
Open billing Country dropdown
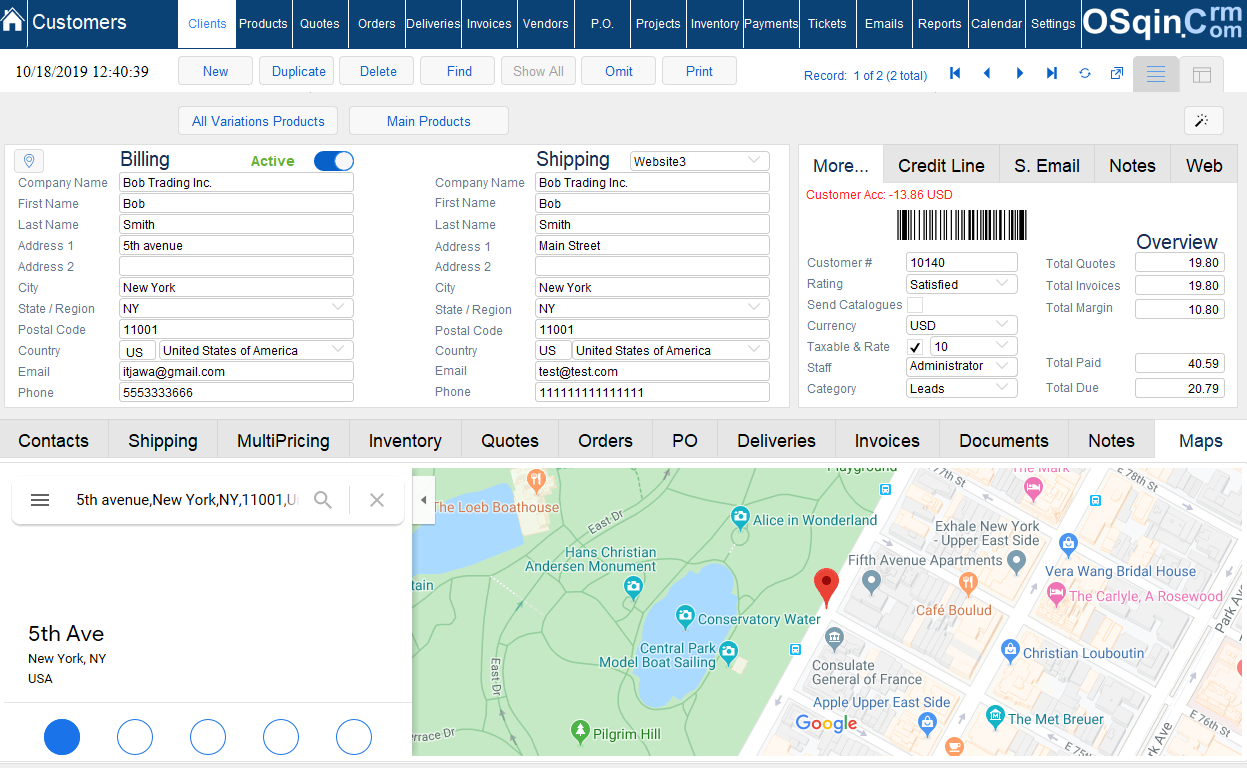pyautogui.click(x=256, y=350)
